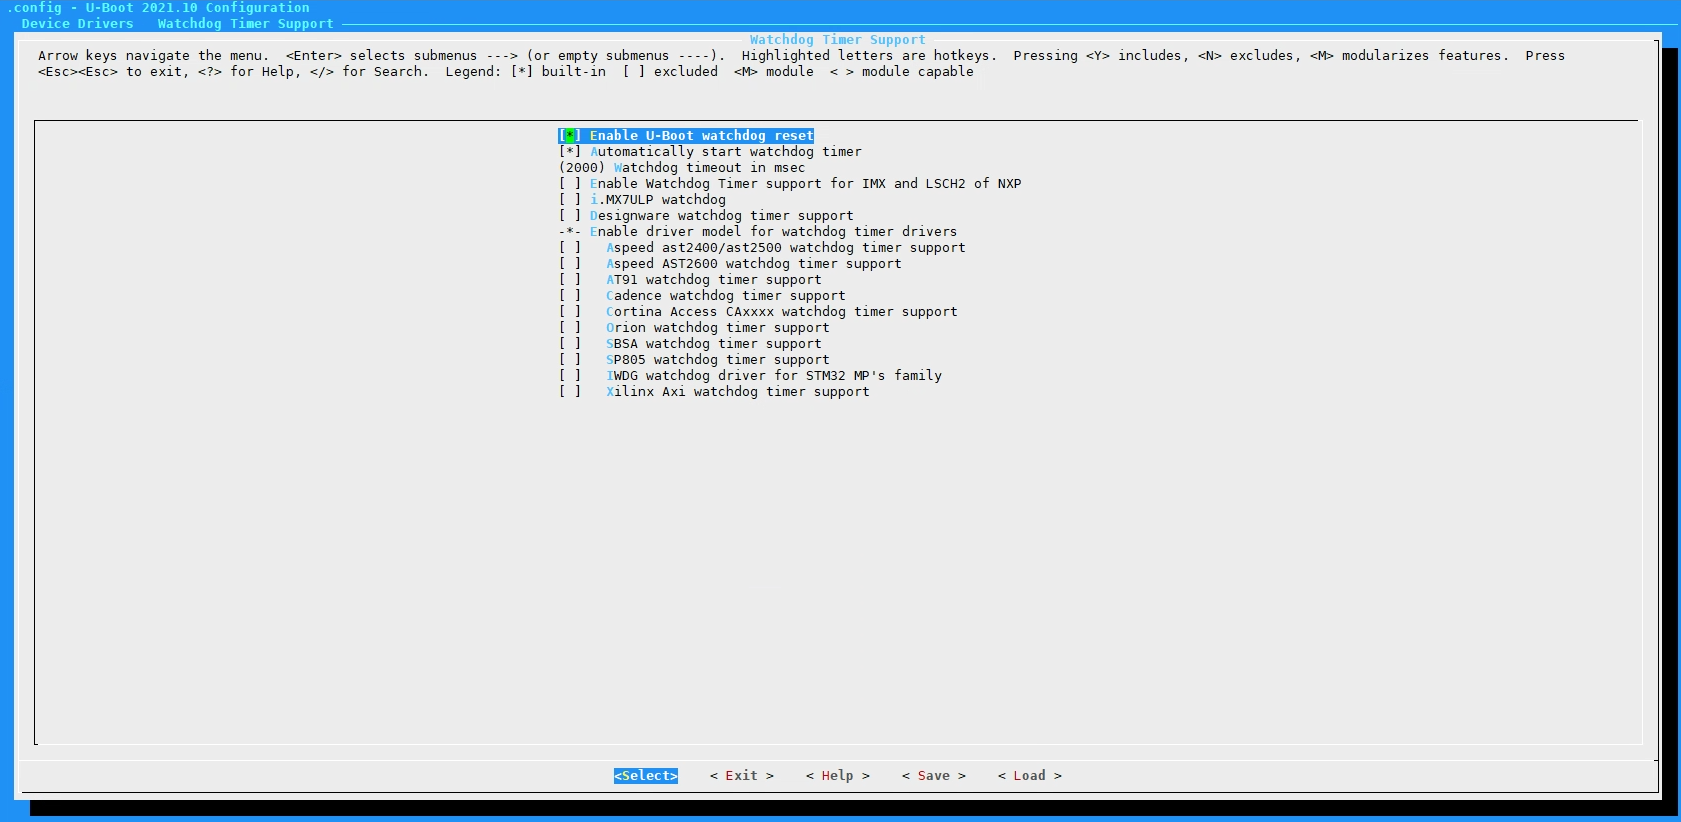Click 'Watchdog Timer Support' breadcrumb in header
The width and height of the screenshot is (1681, 822).
click(245, 24)
